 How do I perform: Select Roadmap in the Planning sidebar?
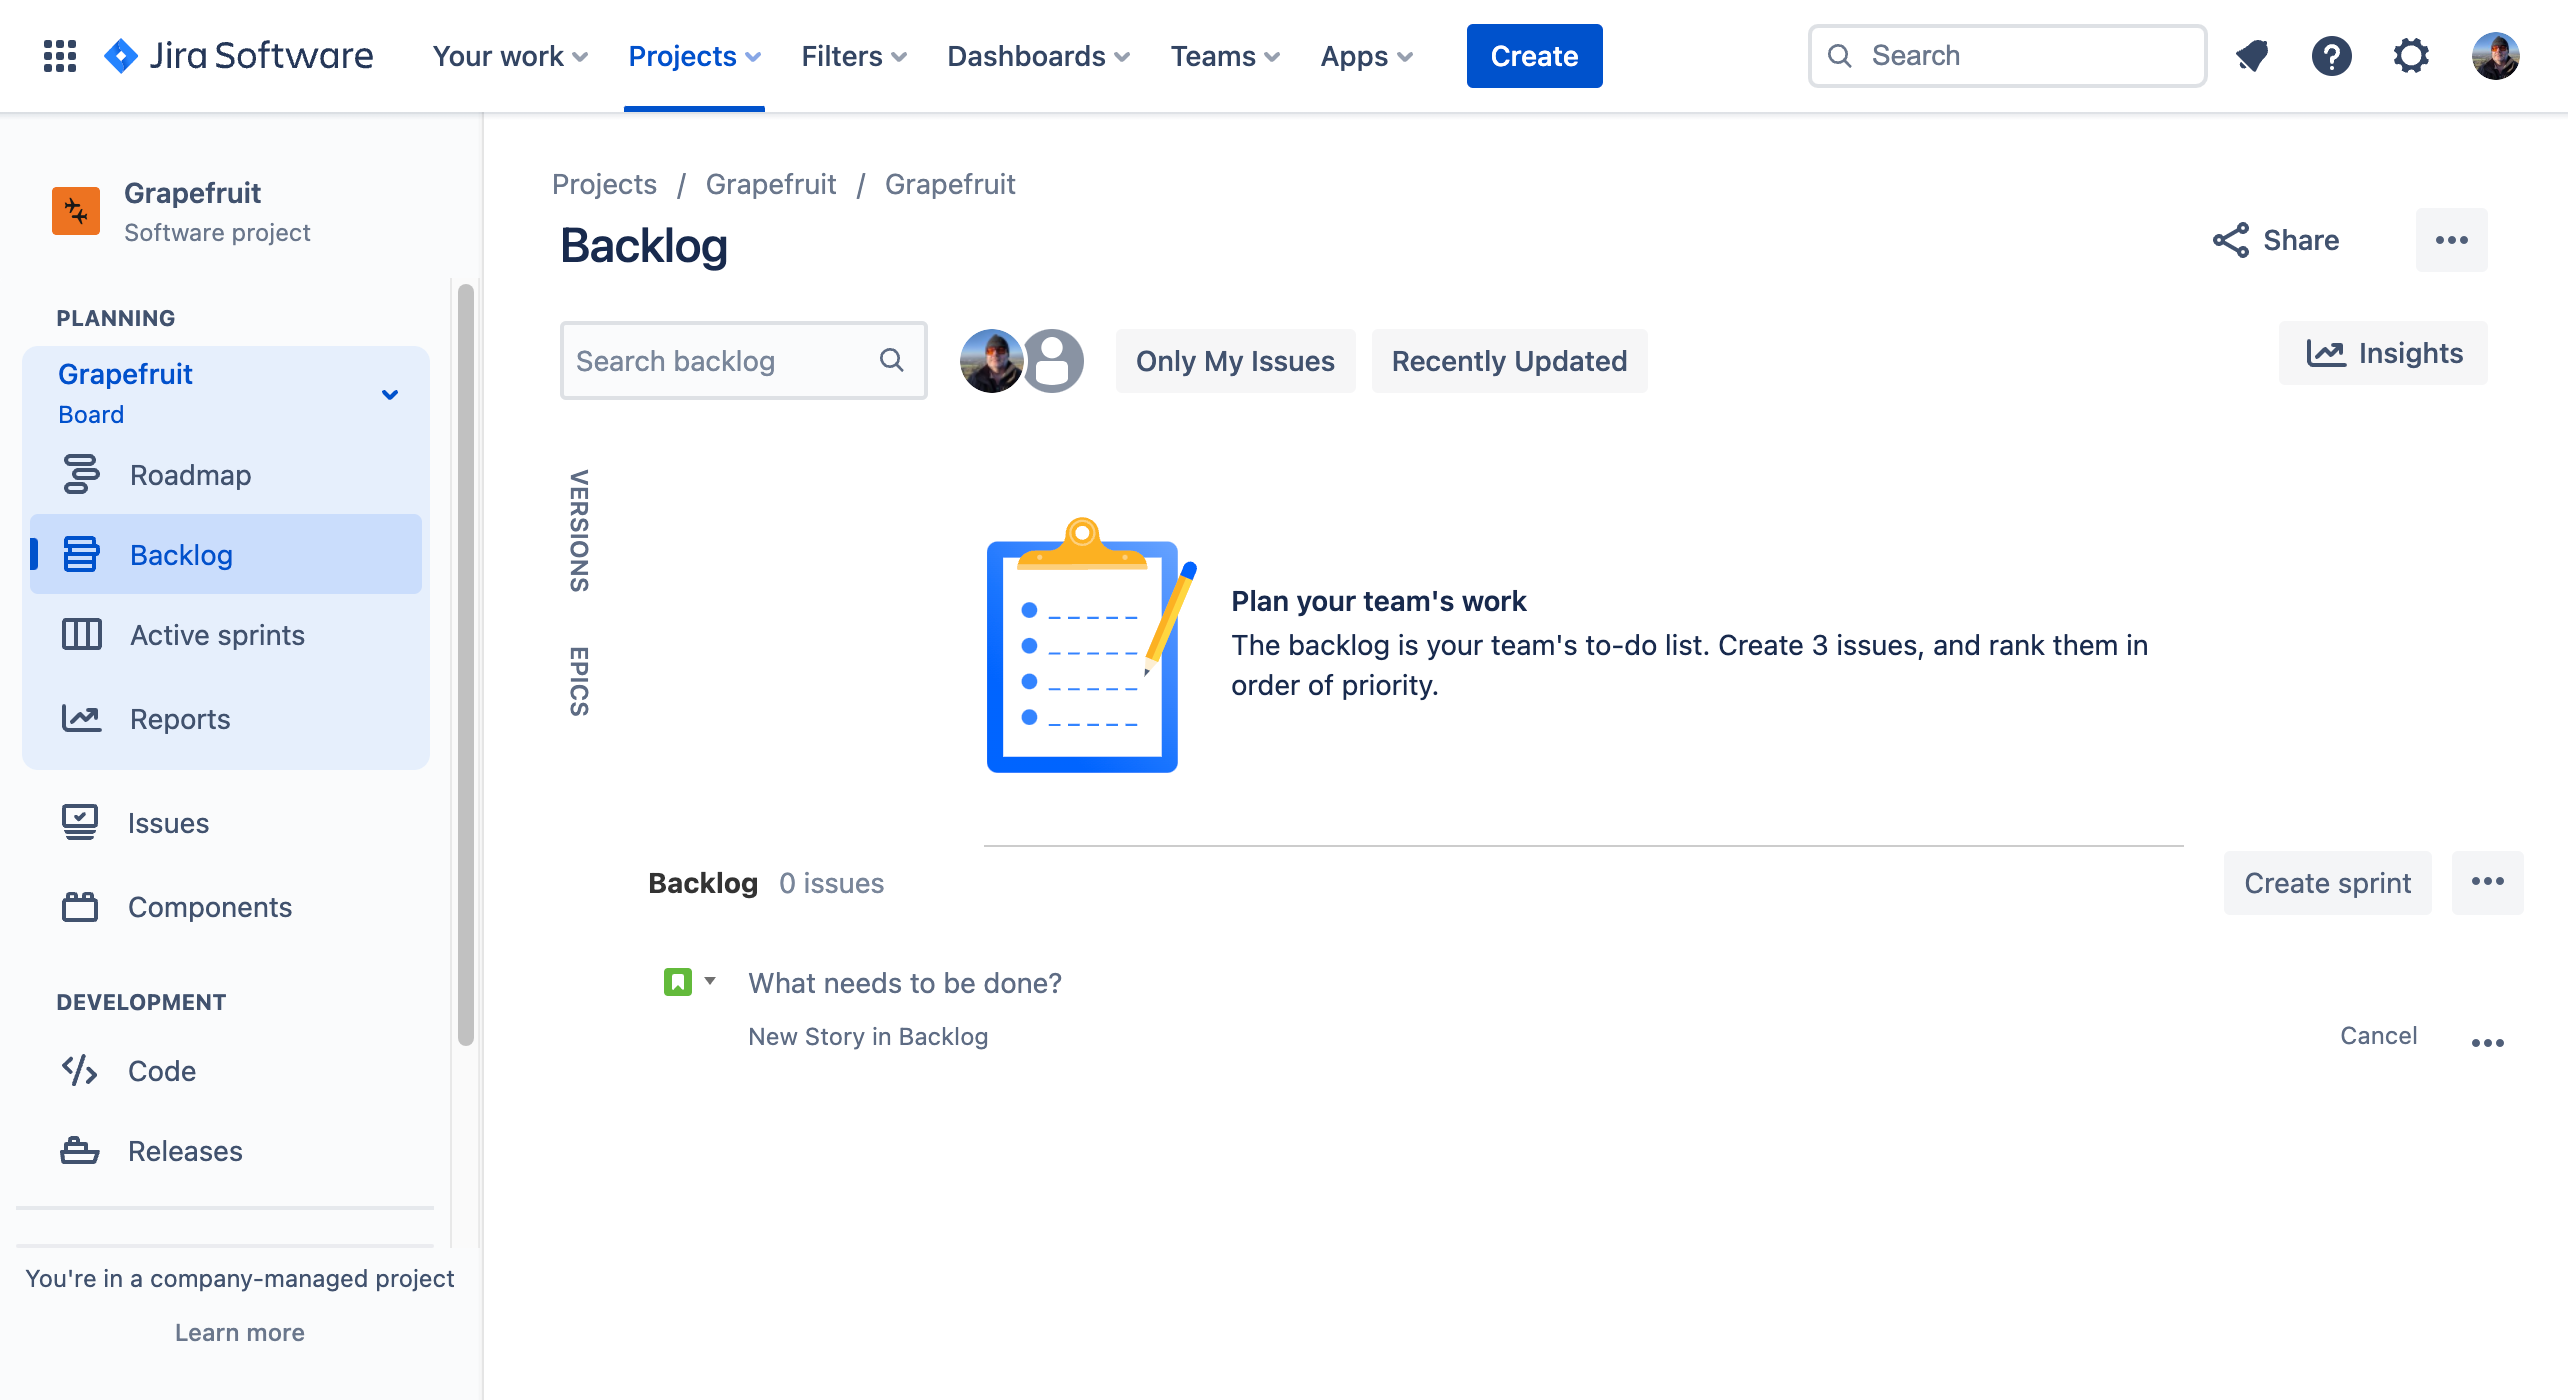click(x=189, y=474)
